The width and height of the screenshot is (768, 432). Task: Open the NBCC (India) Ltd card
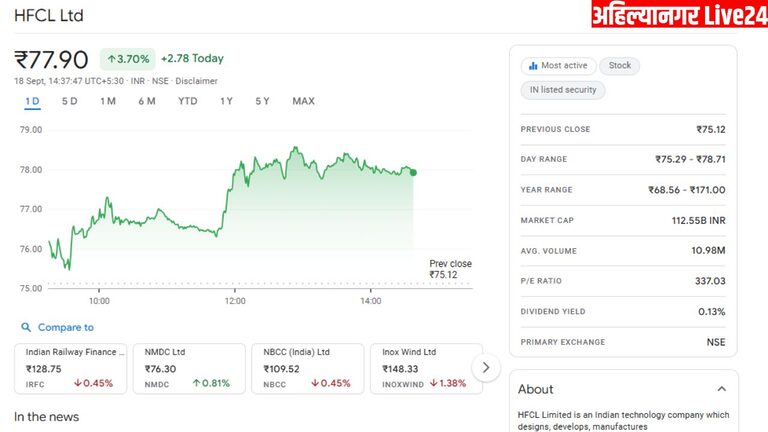click(x=307, y=367)
